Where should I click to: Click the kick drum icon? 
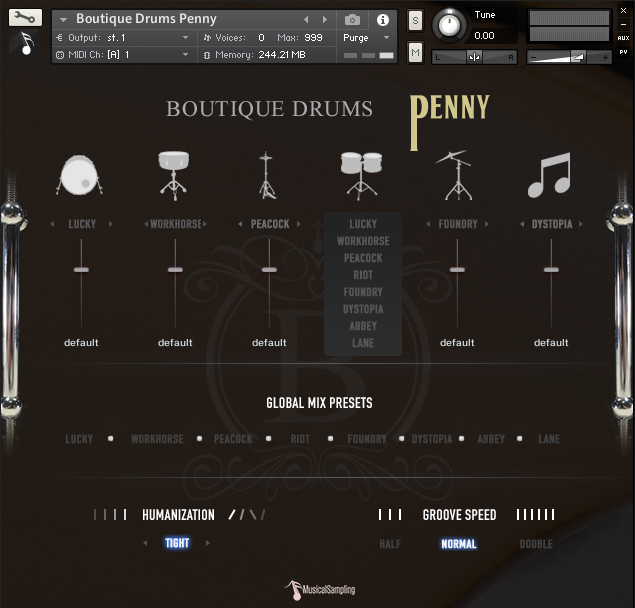[80, 175]
